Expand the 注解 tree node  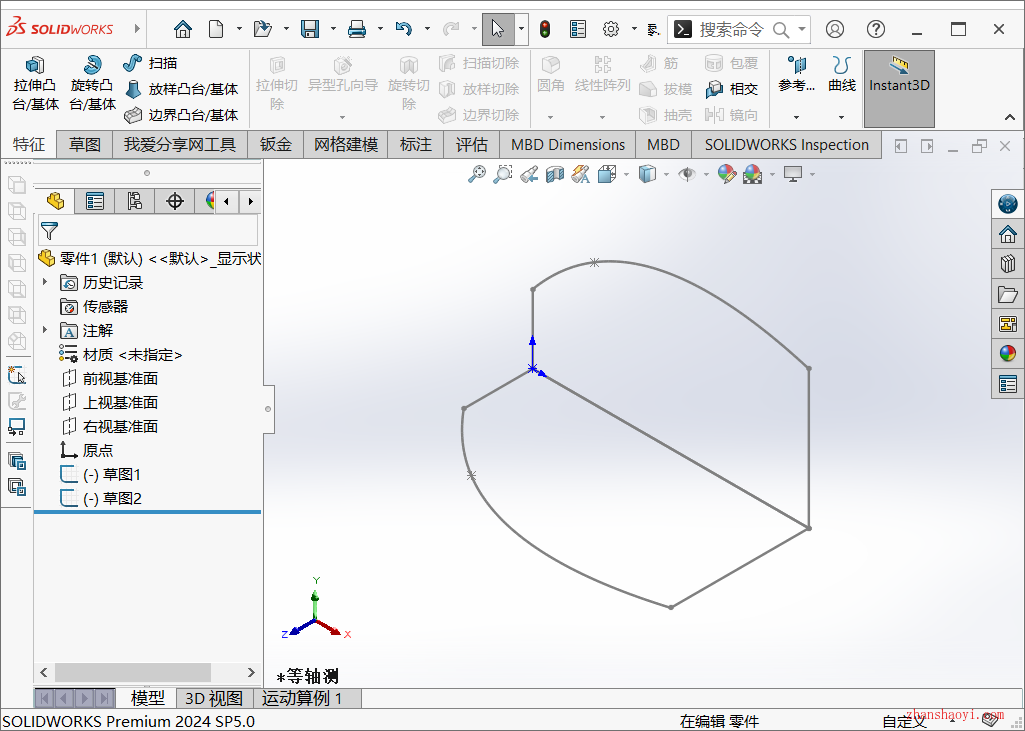(x=45, y=330)
